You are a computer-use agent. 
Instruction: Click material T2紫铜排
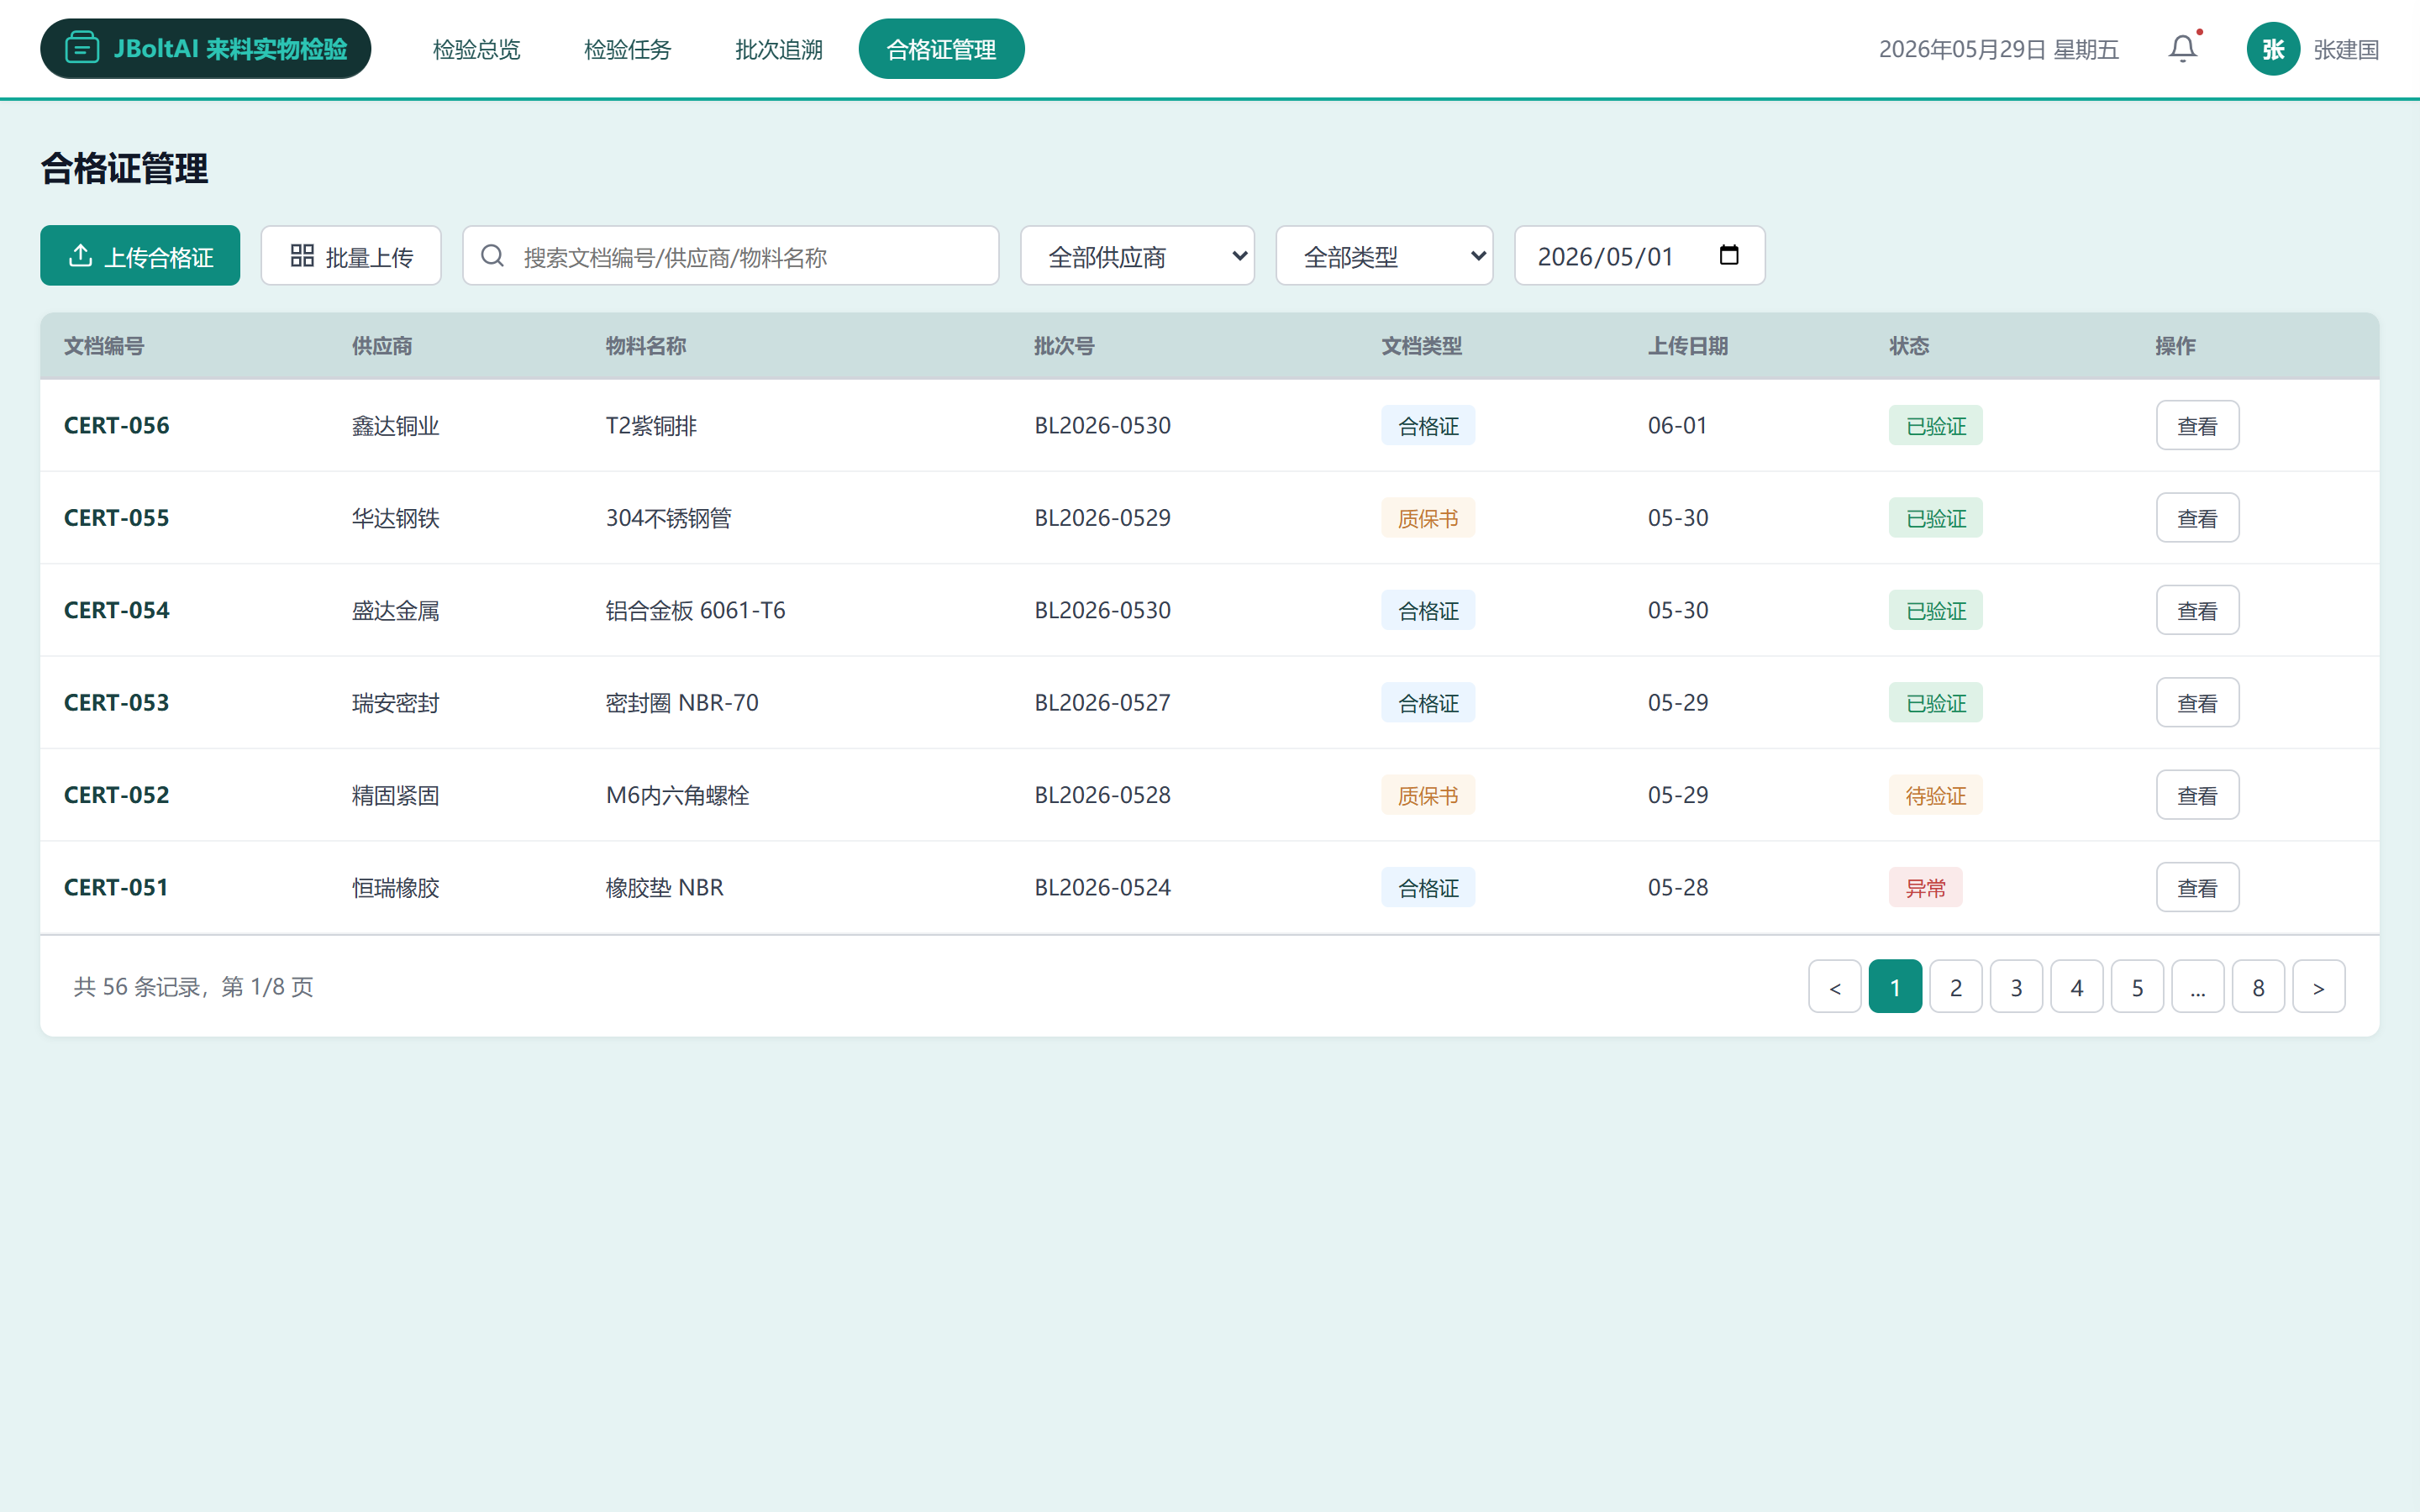652,426
